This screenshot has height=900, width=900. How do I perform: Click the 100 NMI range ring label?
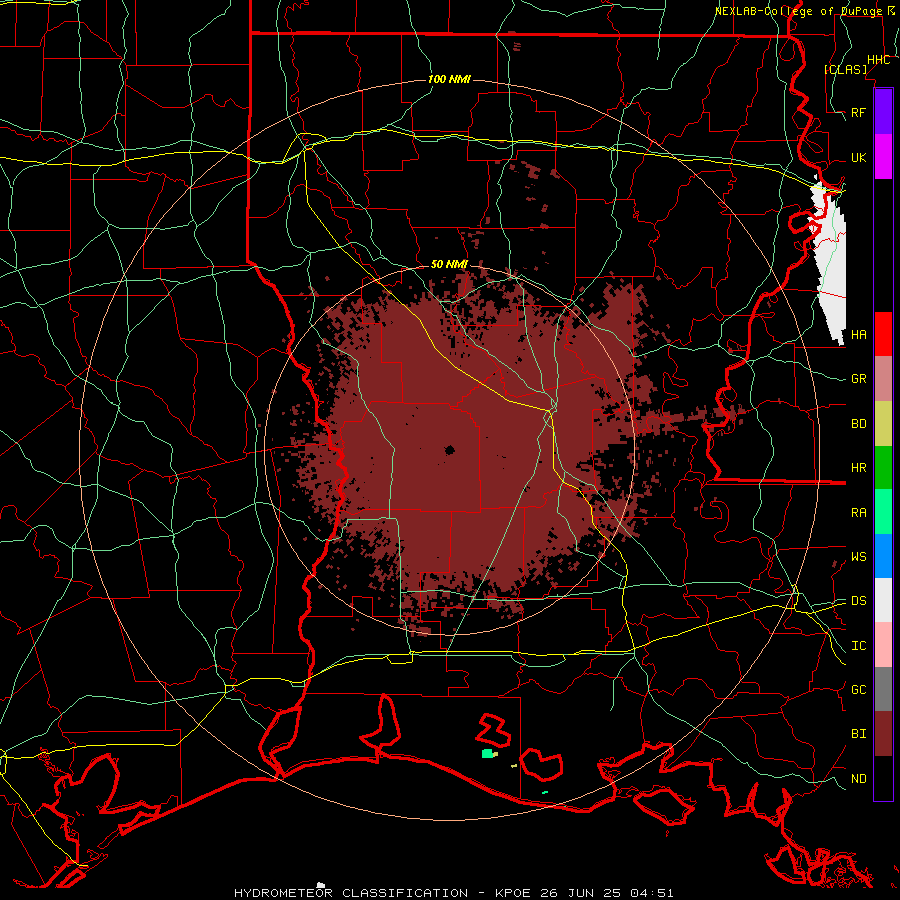click(x=449, y=79)
